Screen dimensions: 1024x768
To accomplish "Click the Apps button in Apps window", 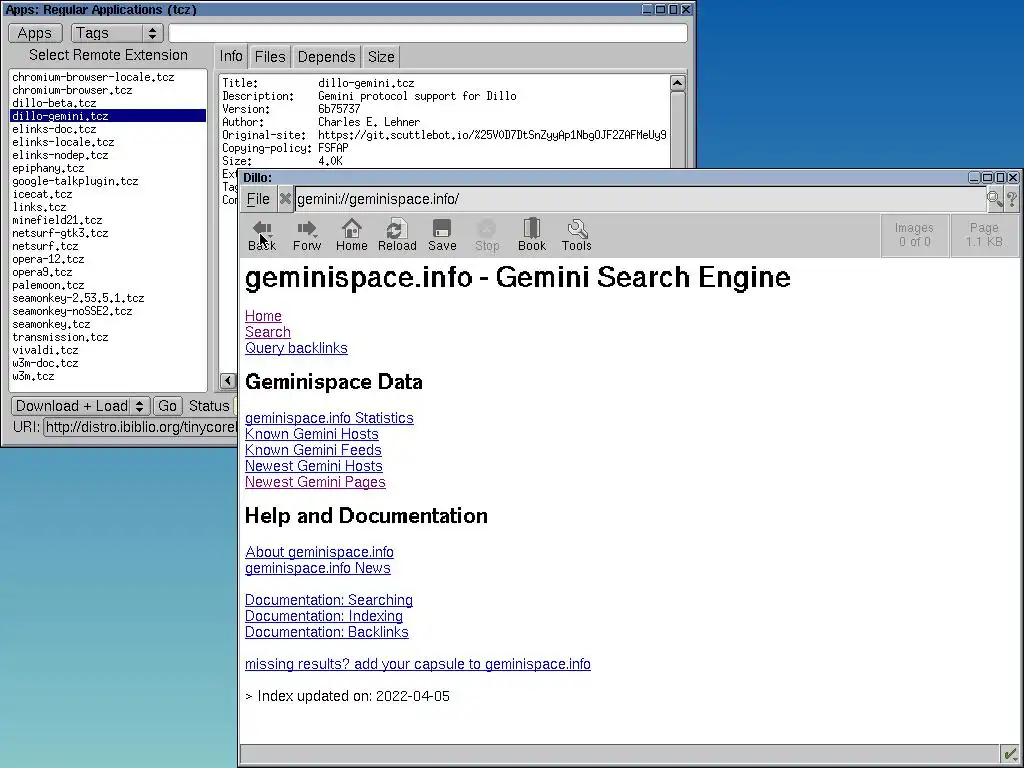I will tap(35, 33).
